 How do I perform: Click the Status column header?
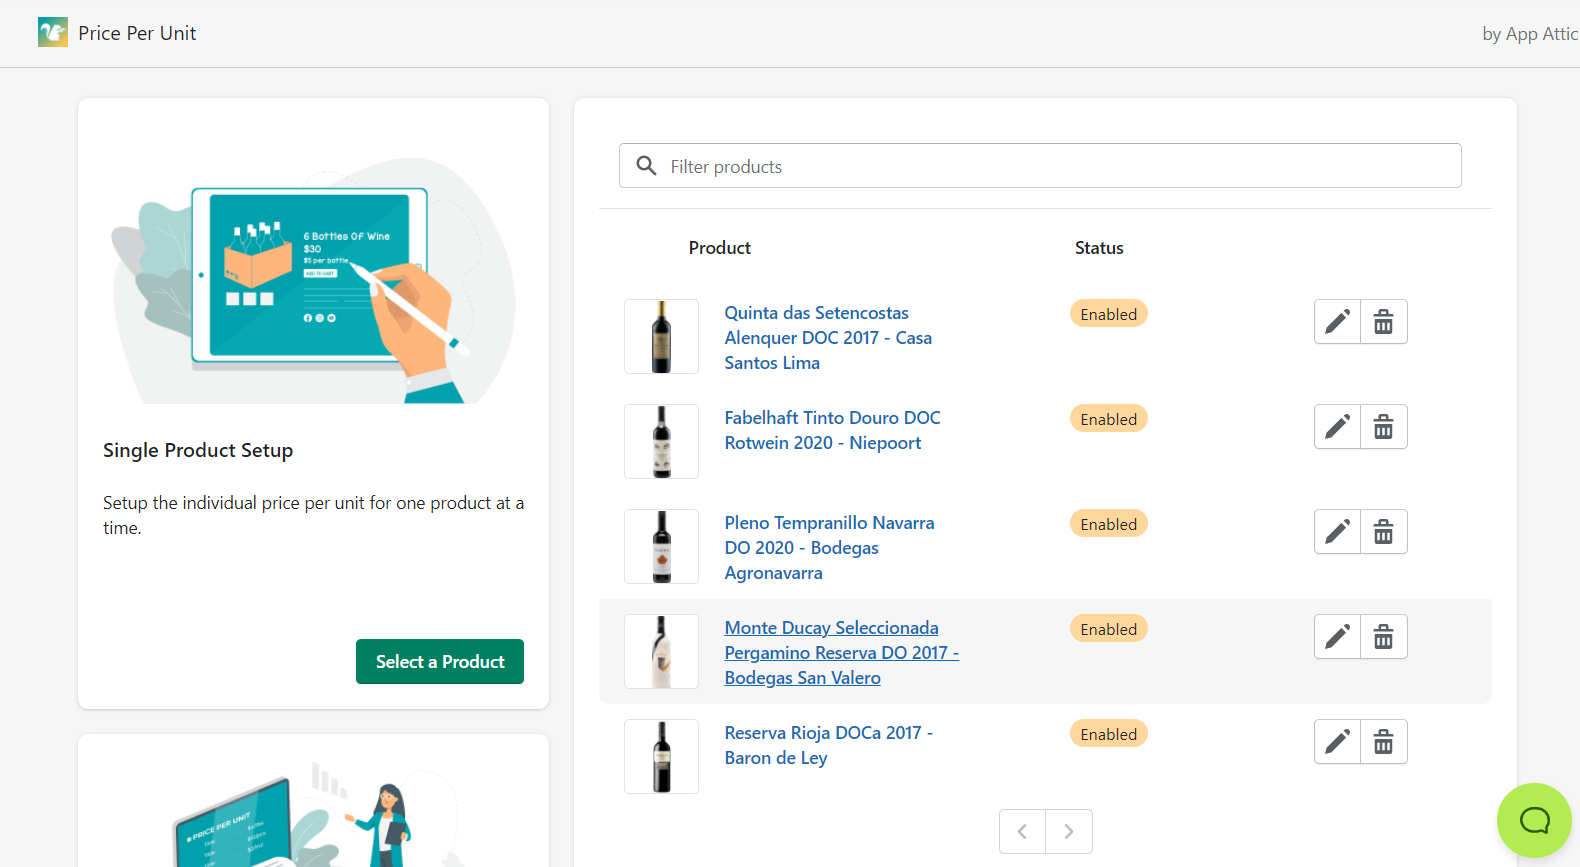1099,248
